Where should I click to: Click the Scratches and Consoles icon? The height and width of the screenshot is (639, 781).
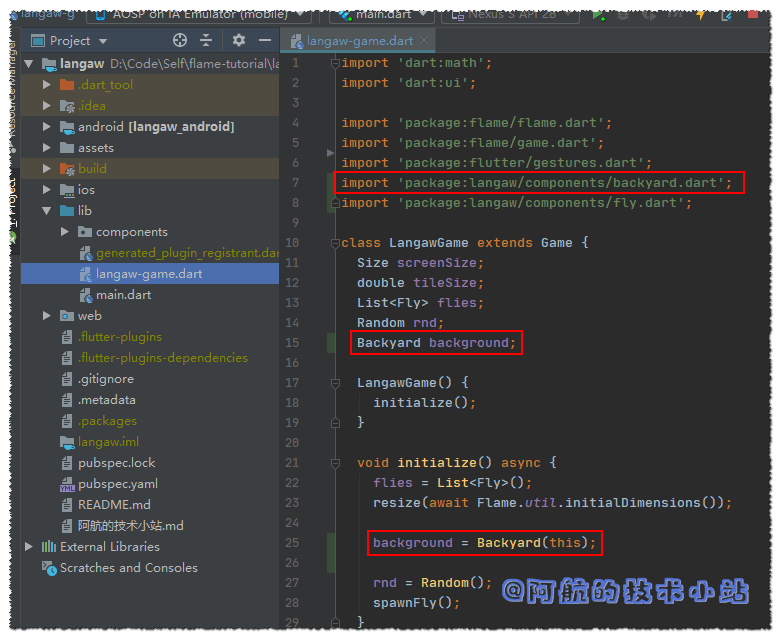point(49,568)
